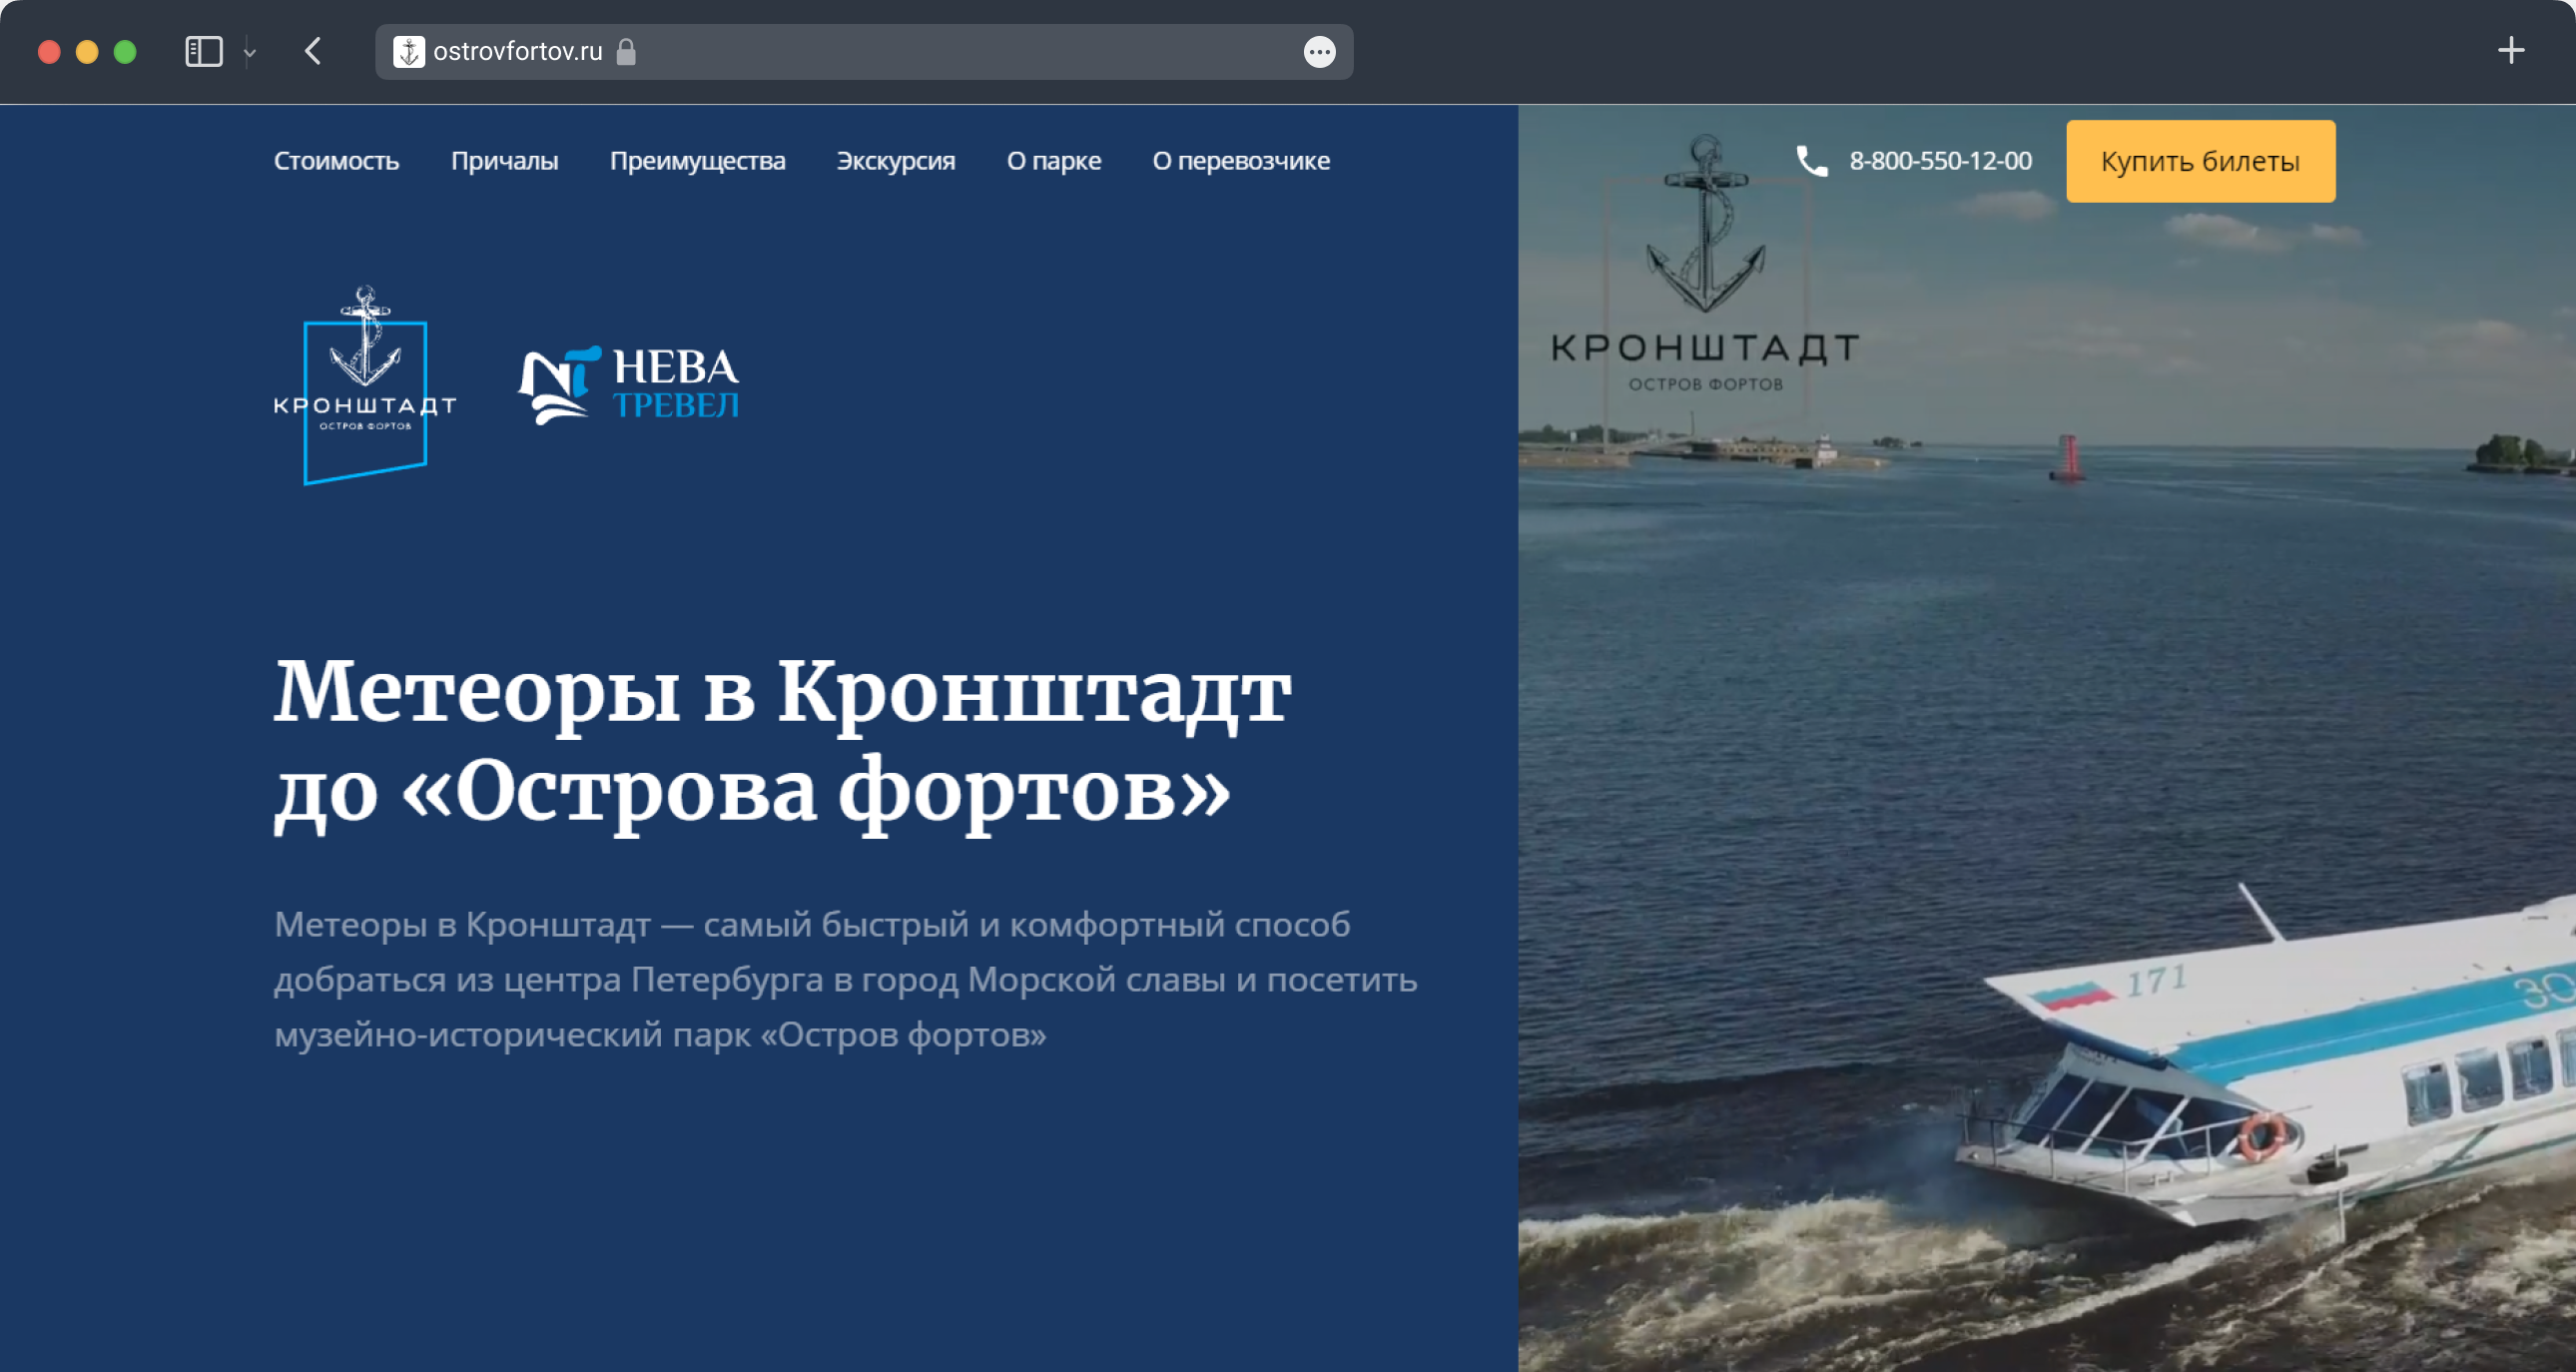Viewport: 2576px width, 1372px height.
Task: Go back with the browser back arrow
Action: pyautogui.click(x=313, y=52)
